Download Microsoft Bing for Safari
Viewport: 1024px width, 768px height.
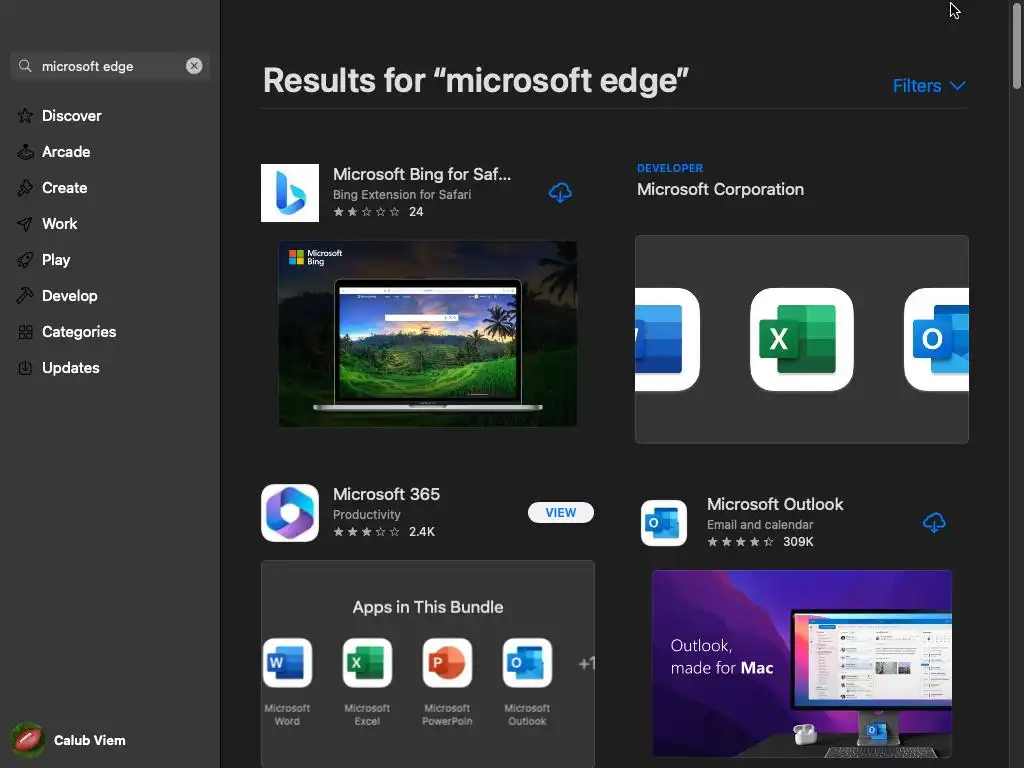pyautogui.click(x=560, y=193)
